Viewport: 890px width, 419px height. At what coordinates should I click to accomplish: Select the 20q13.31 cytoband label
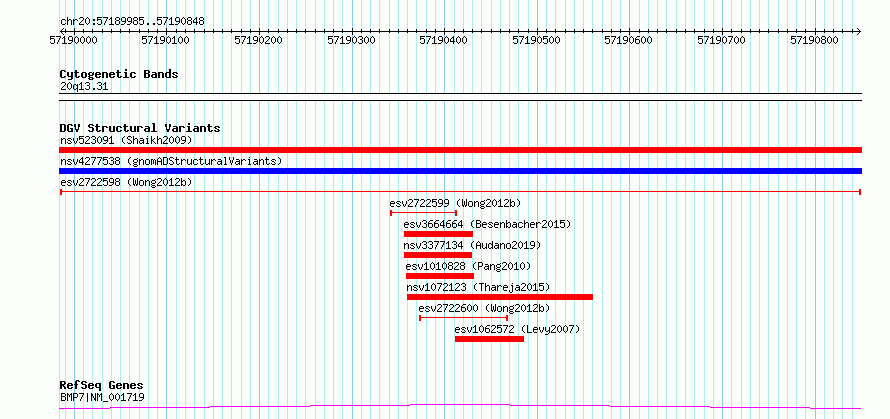pyautogui.click(x=83, y=87)
